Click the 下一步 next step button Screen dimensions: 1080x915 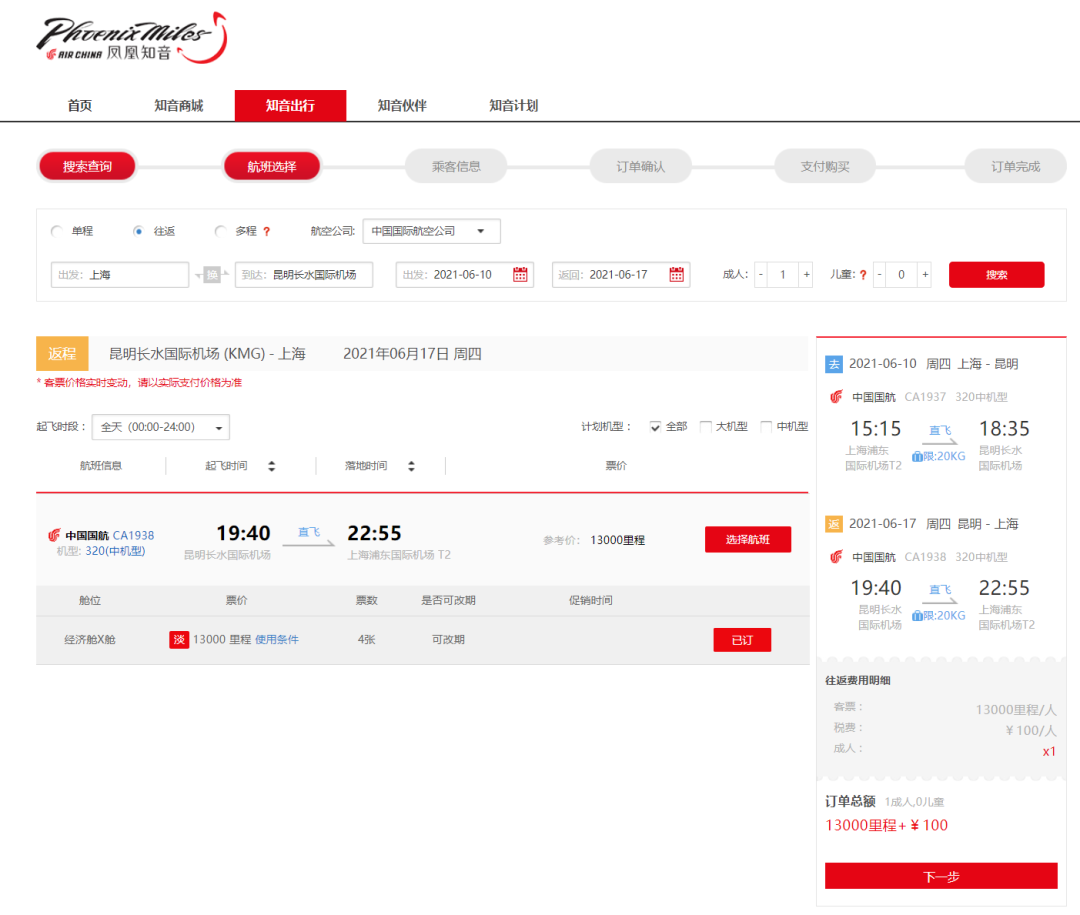[x=941, y=876]
